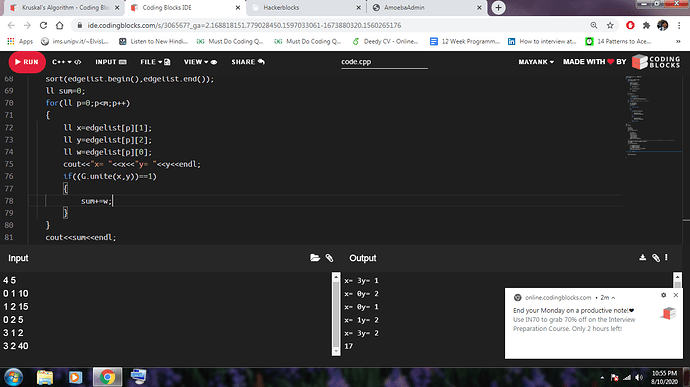Download output using Output panel icon
This screenshot has height=387, width=690.
pos(642,258)
